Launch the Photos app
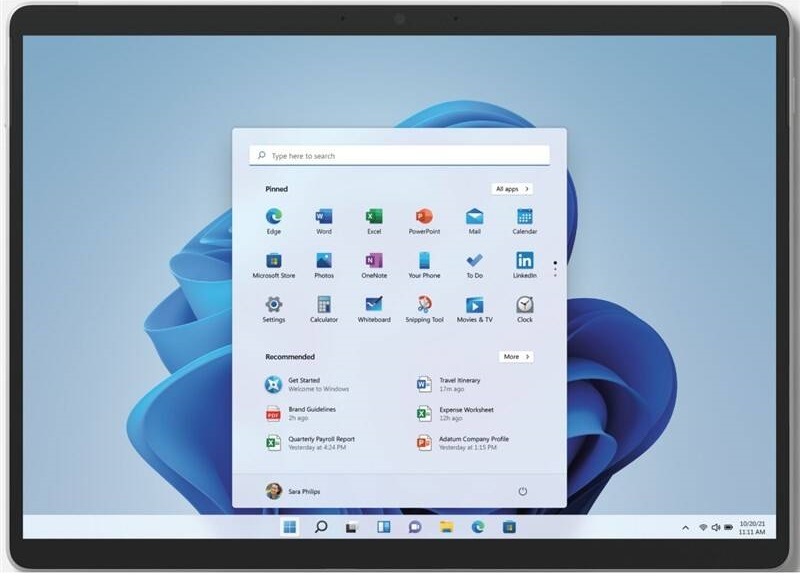Viewport: 800px width, 577px height. coord(324,265)
